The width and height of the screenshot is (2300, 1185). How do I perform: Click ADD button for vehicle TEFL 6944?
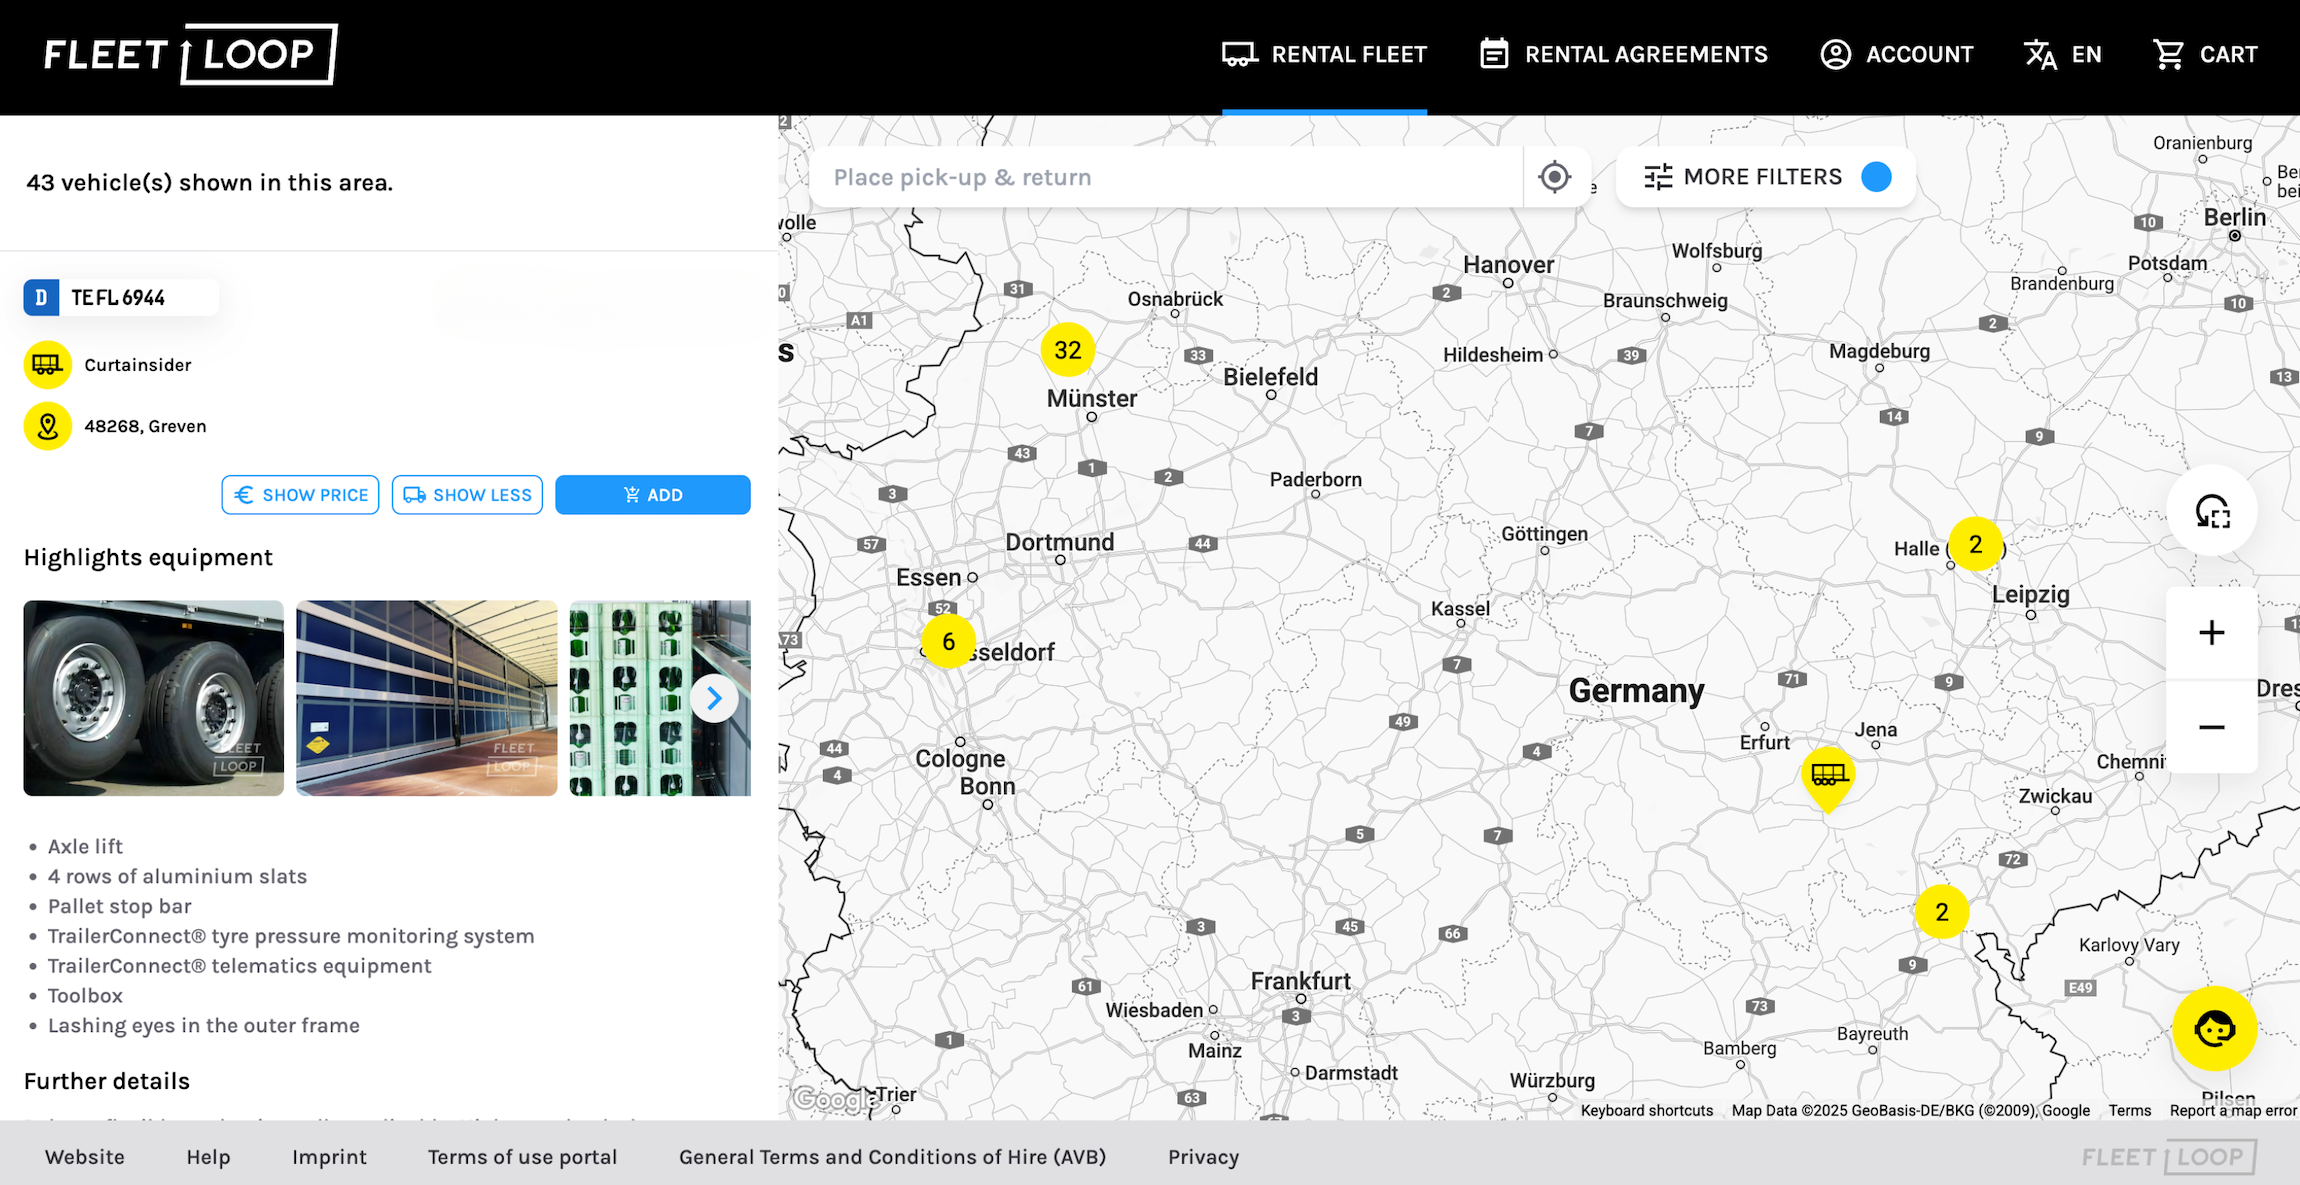coord(653,493)
